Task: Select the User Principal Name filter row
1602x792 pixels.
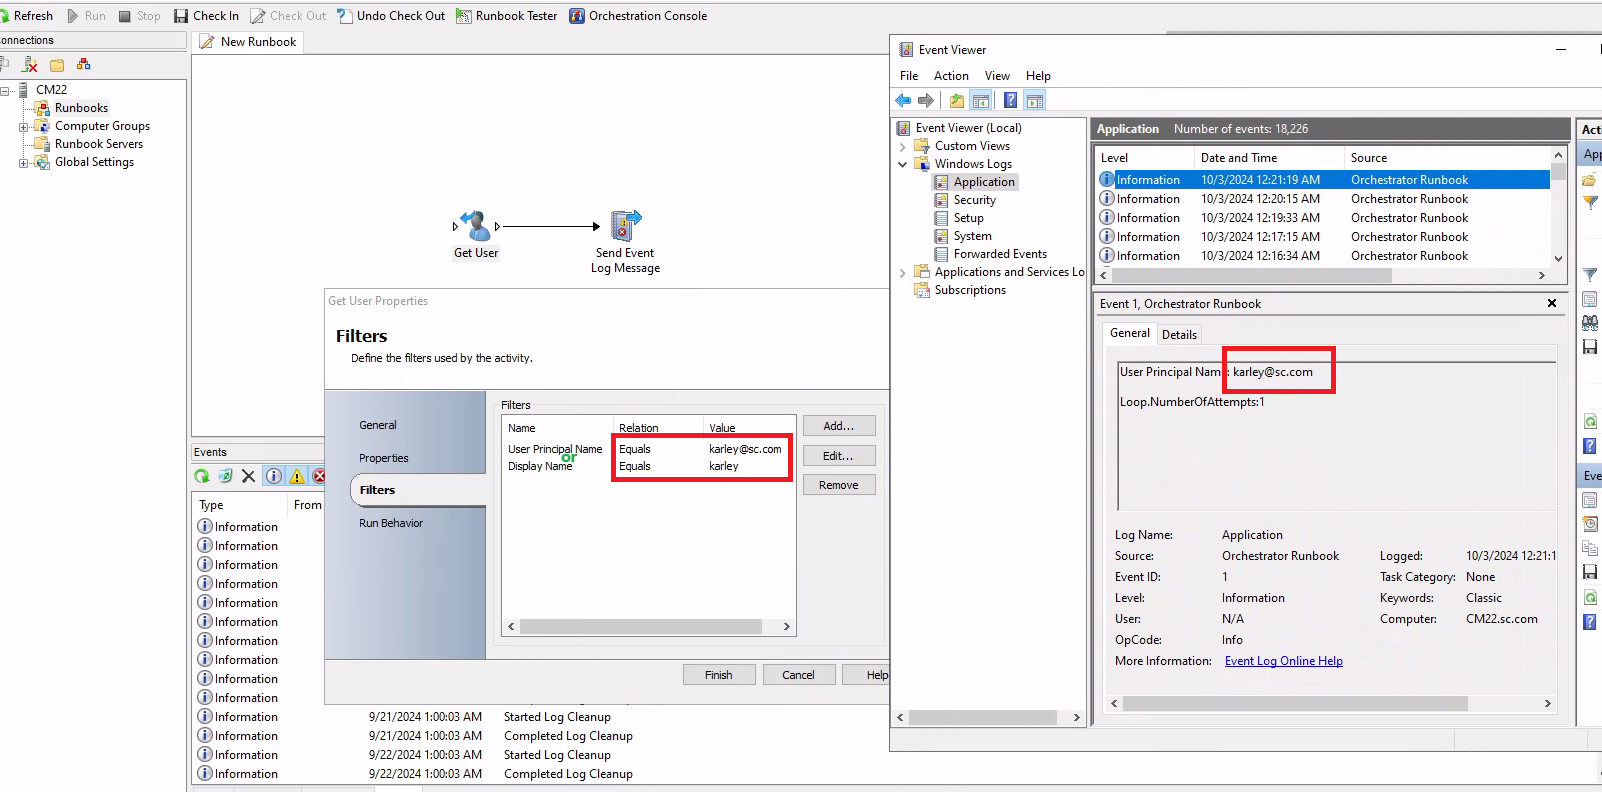Action: 648,449
